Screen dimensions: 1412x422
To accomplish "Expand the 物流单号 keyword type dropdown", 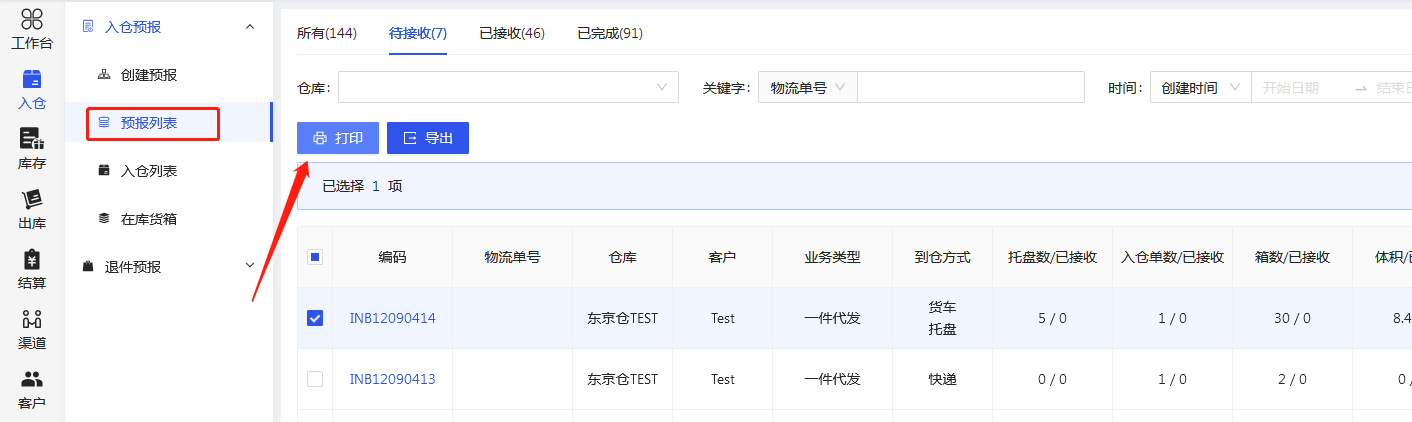I will (x=807, y=87).
